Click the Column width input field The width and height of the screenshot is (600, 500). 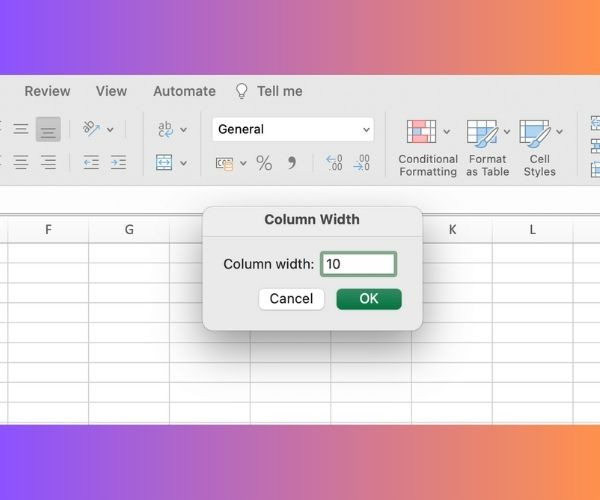(x=359, y=264)
